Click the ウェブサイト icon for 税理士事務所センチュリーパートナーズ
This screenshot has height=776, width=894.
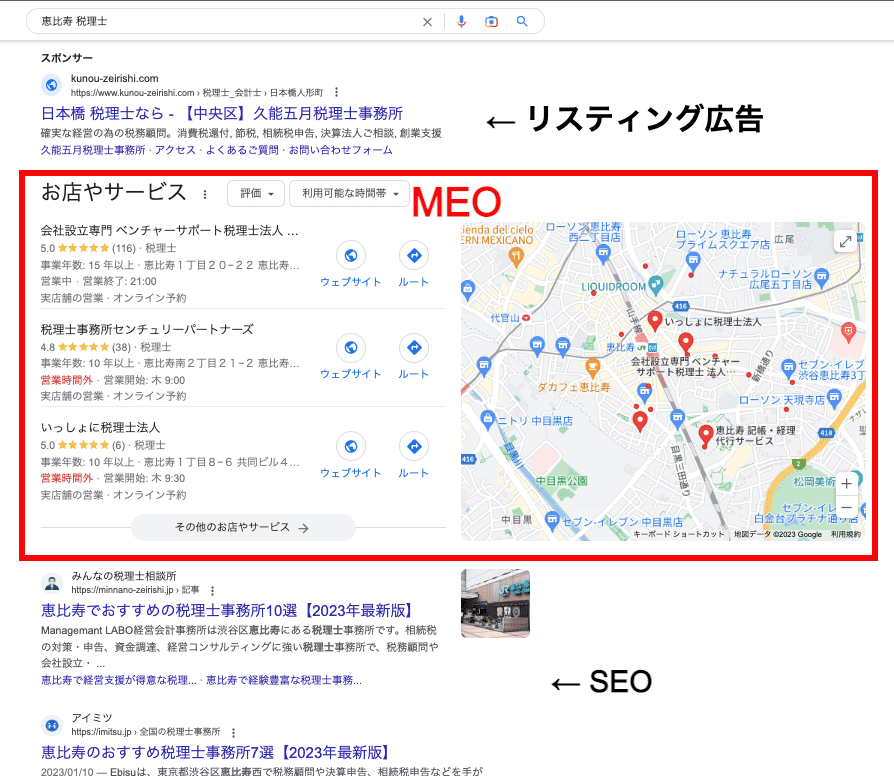tap(350, 347)
